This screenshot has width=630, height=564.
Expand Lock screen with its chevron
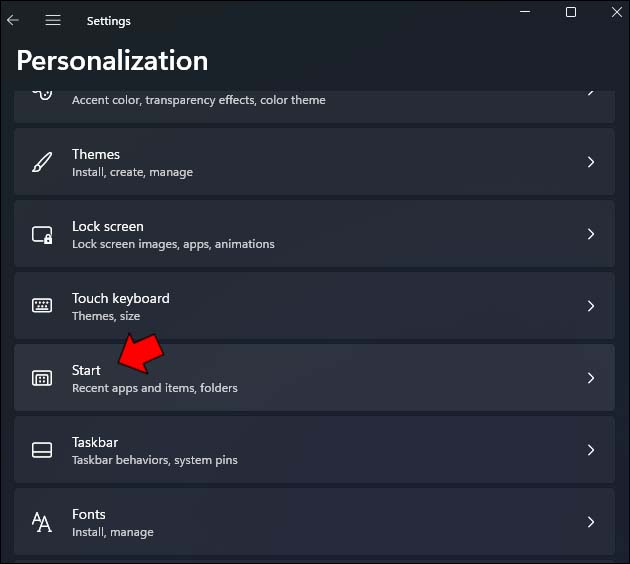click(x=591, y=234)
